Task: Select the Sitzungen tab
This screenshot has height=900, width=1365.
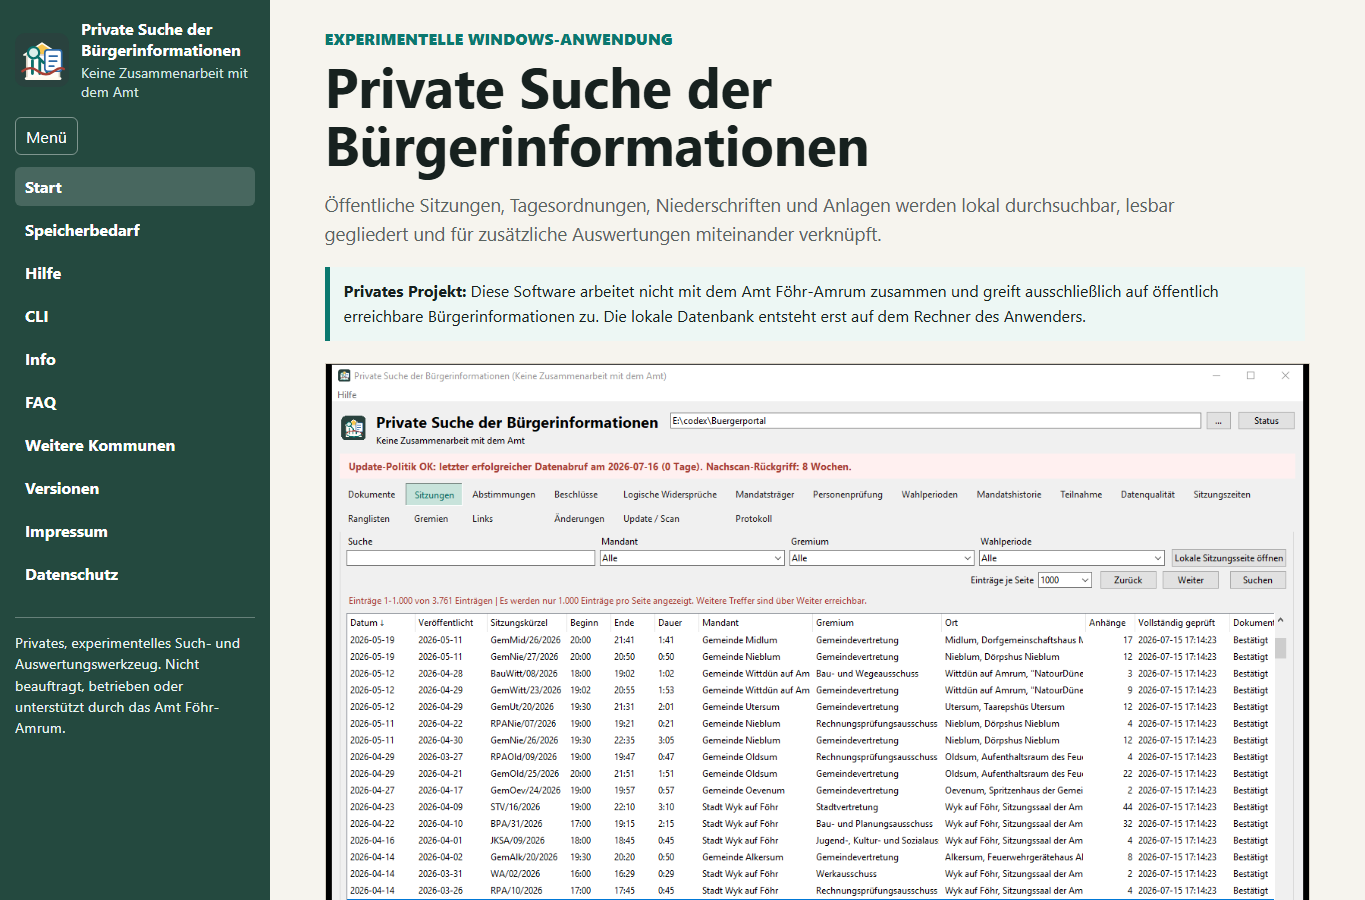Action: pos(434,495)
